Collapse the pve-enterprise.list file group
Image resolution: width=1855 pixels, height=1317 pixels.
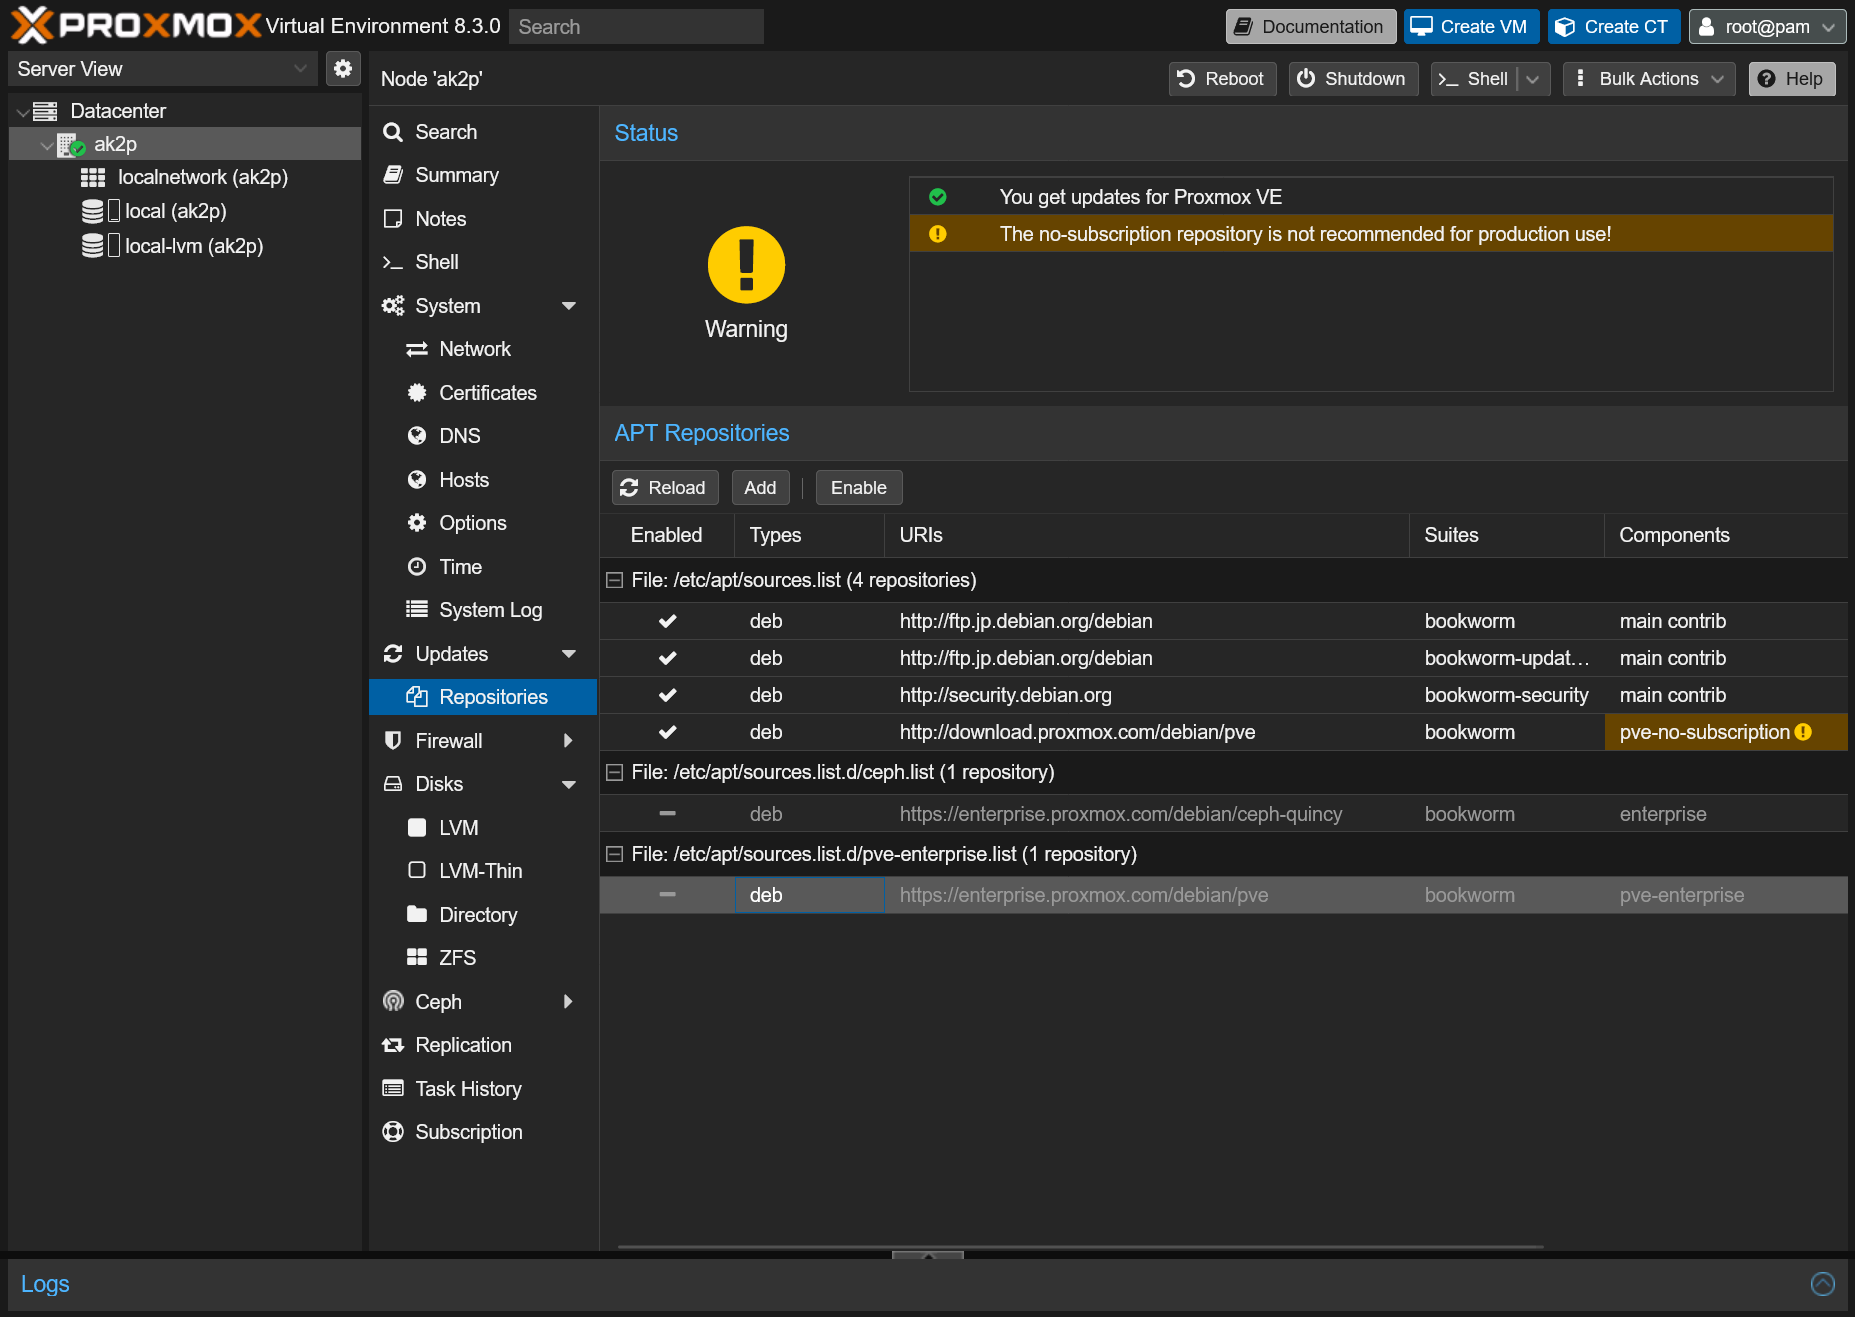615,854
